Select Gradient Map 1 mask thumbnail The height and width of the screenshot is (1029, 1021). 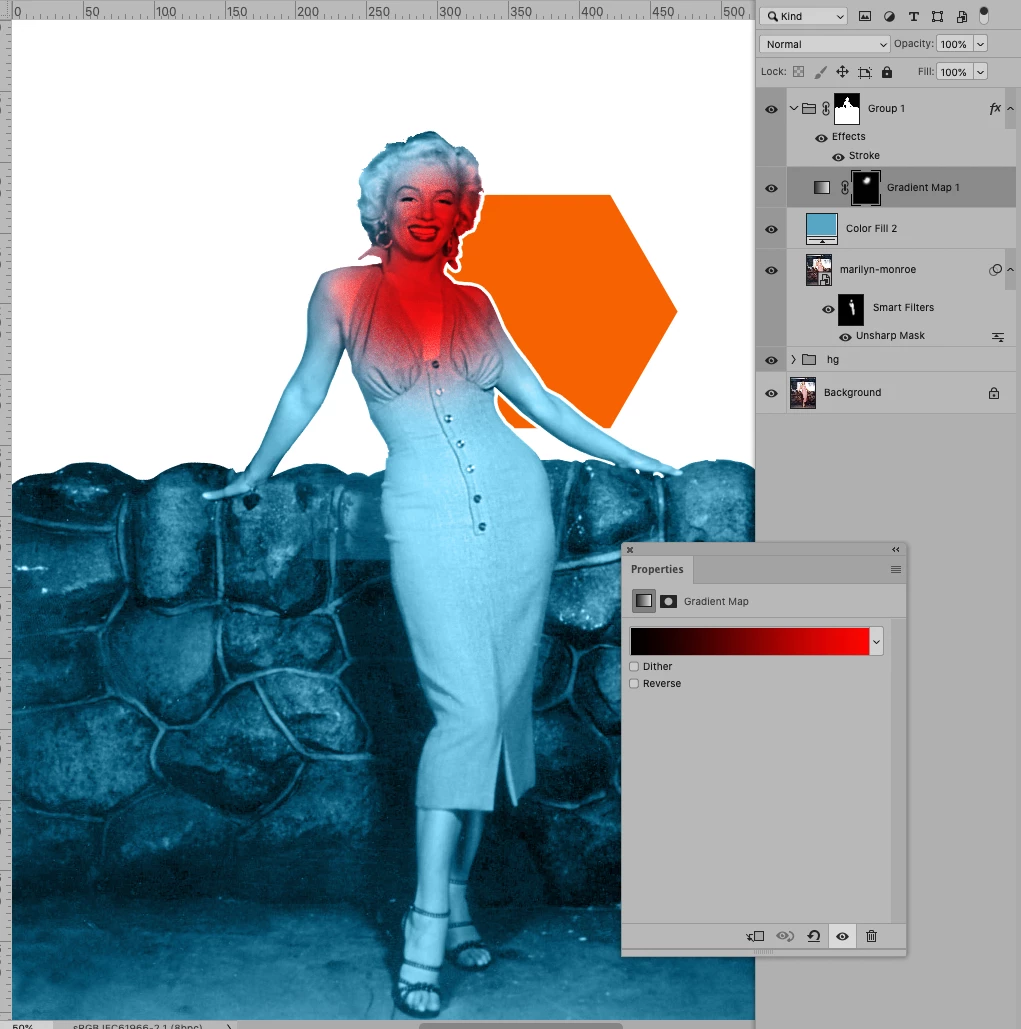pyautogui.click(x=866, y=188)
